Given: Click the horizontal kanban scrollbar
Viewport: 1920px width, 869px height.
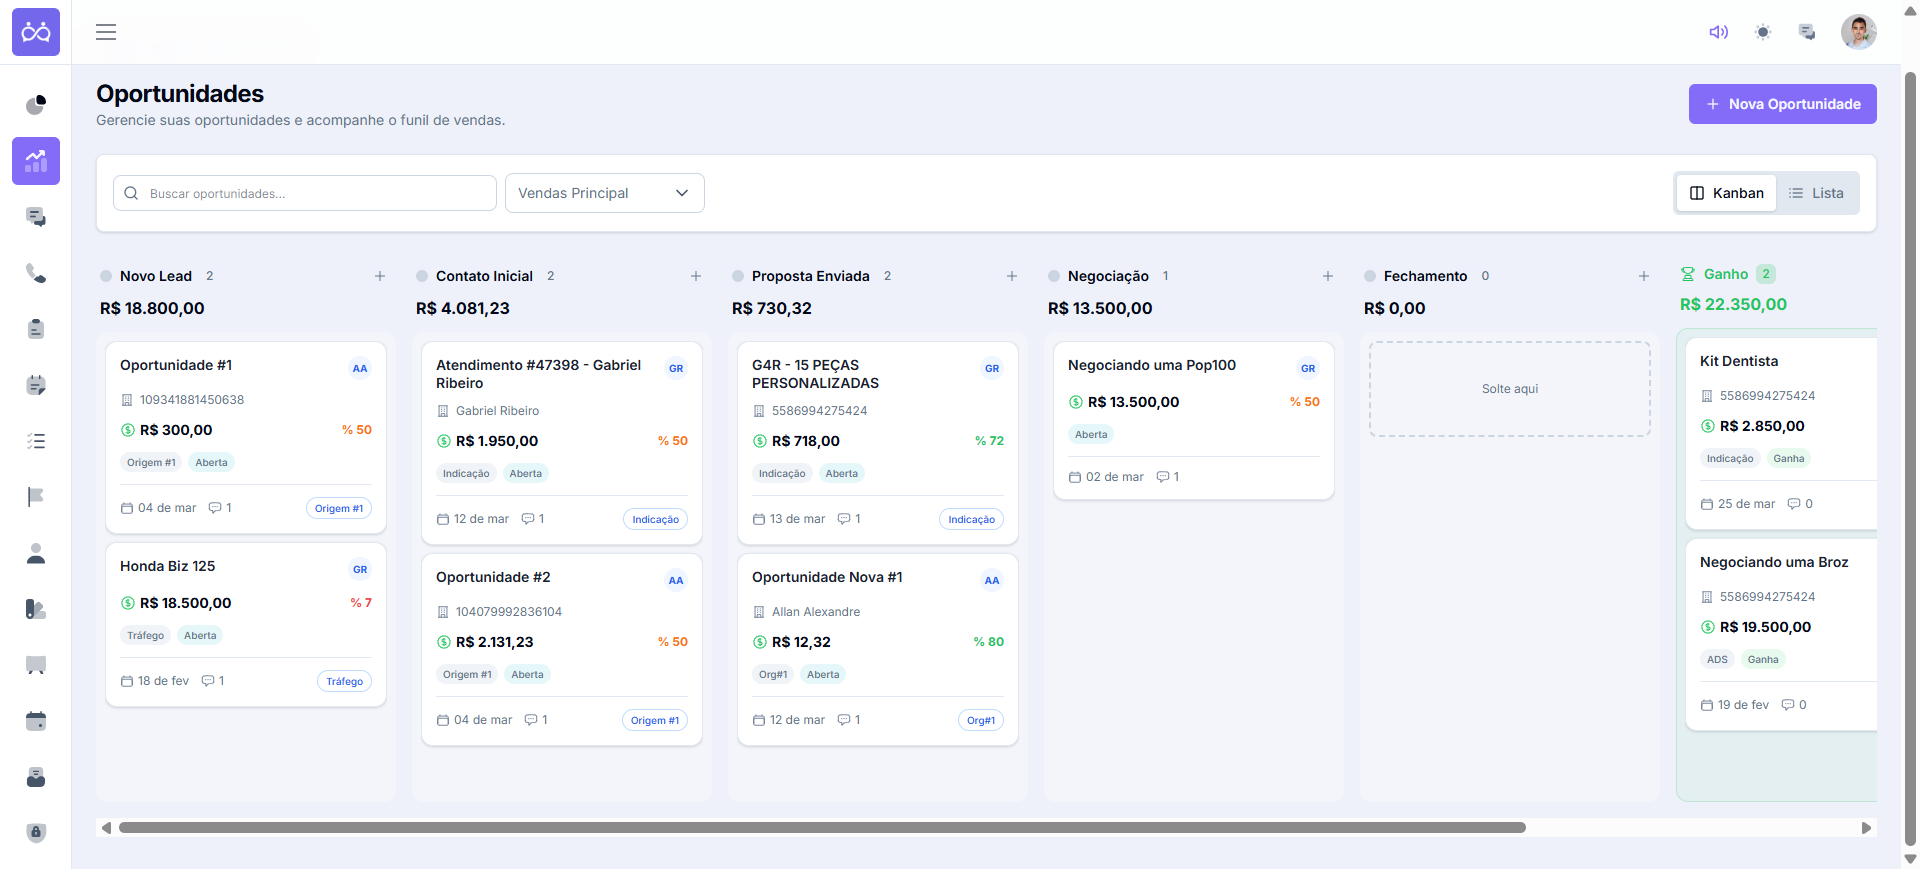Looking at the screenshot, I should (822, 828).
